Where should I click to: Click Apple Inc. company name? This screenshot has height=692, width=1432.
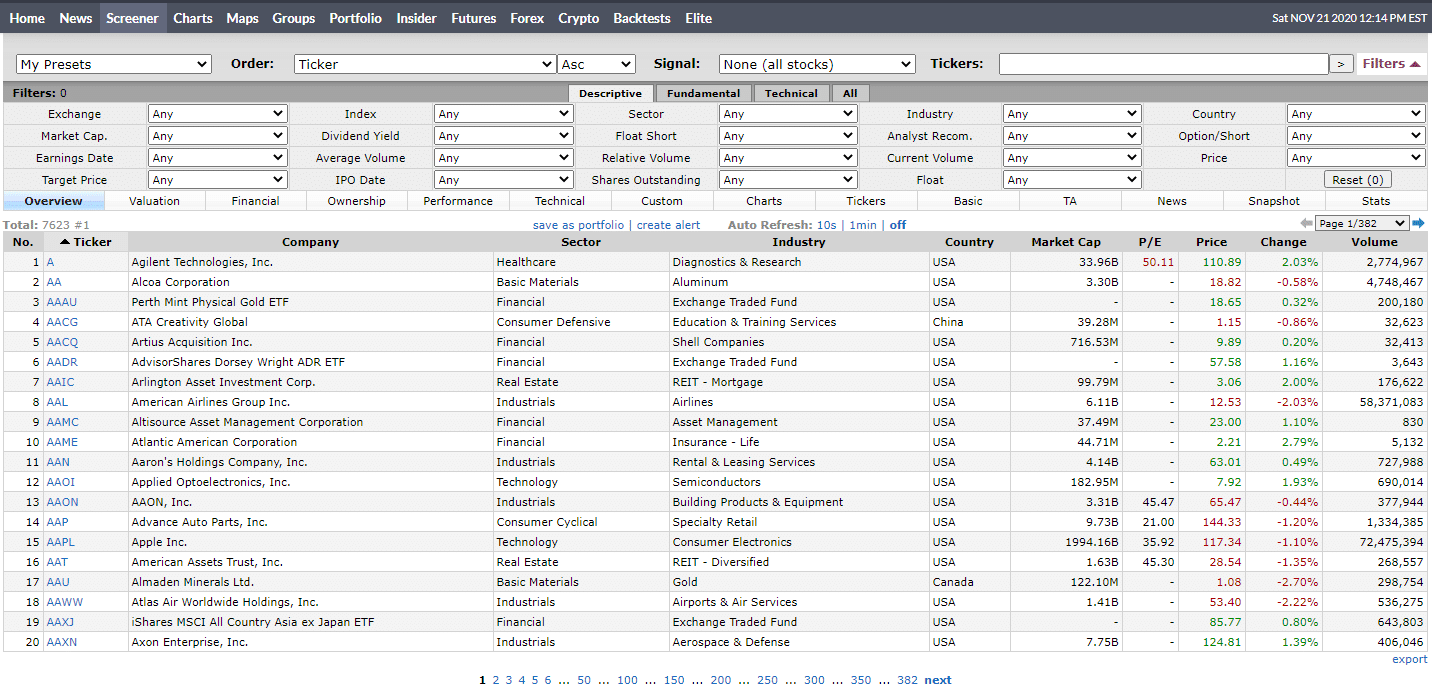coord(159,542)
